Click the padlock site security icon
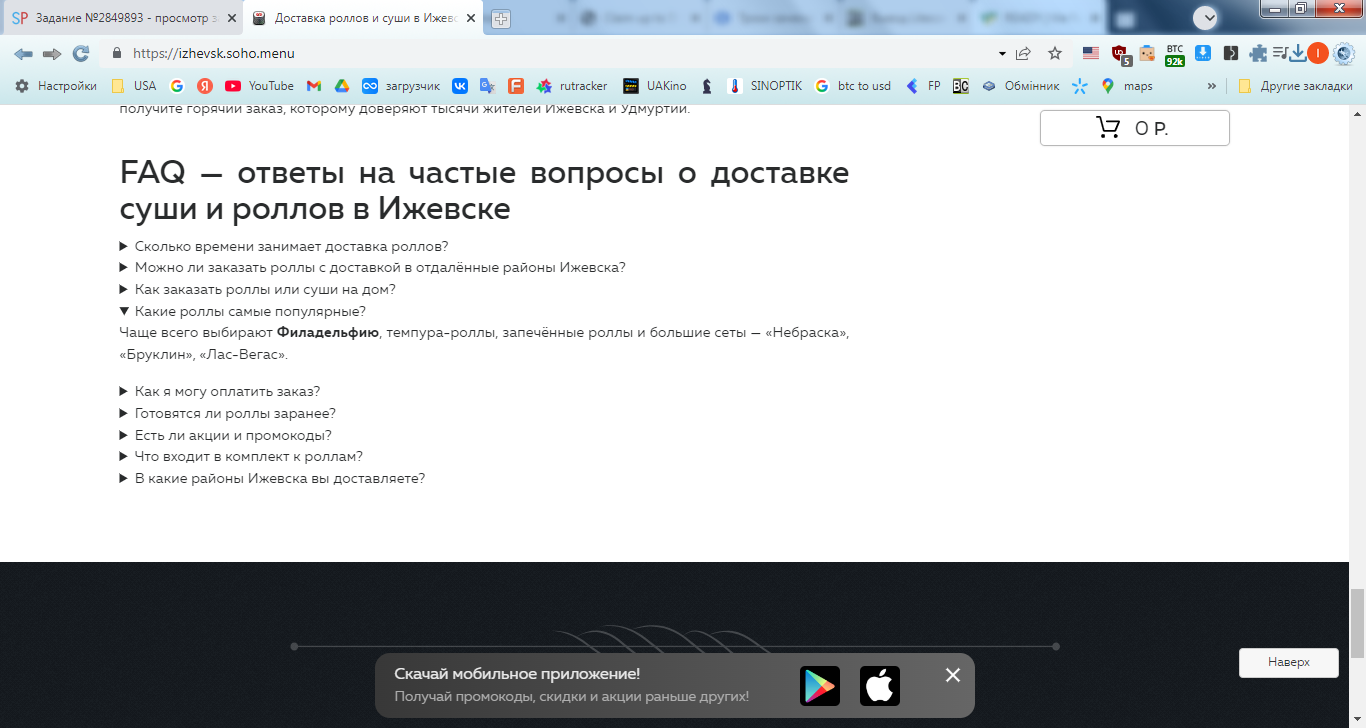The image size is (1366, 728). tap(117, 53)
